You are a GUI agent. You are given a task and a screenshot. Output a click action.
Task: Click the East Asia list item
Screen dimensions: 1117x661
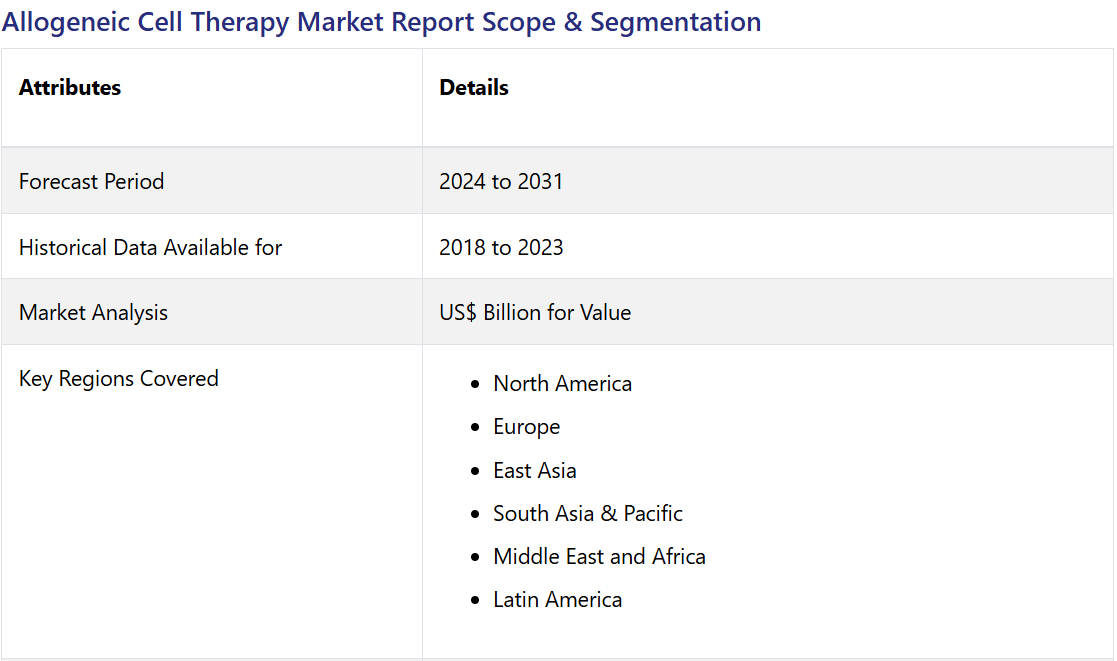pos(534,470)
